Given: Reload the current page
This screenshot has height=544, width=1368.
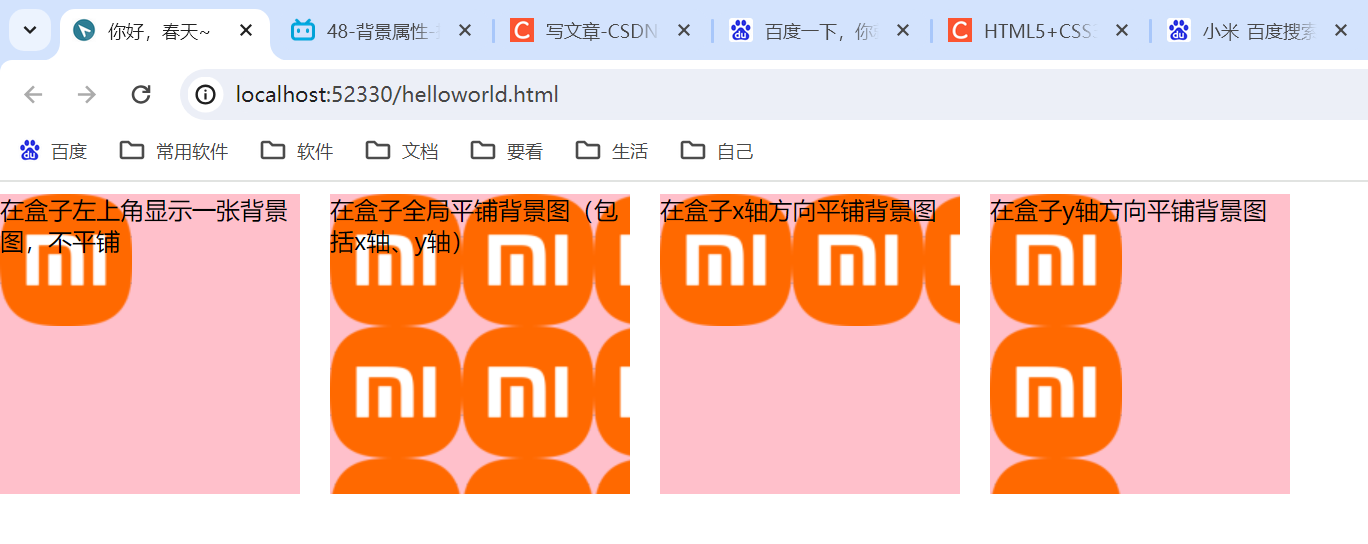Looking at the screenshot, I should click(141, 95).
